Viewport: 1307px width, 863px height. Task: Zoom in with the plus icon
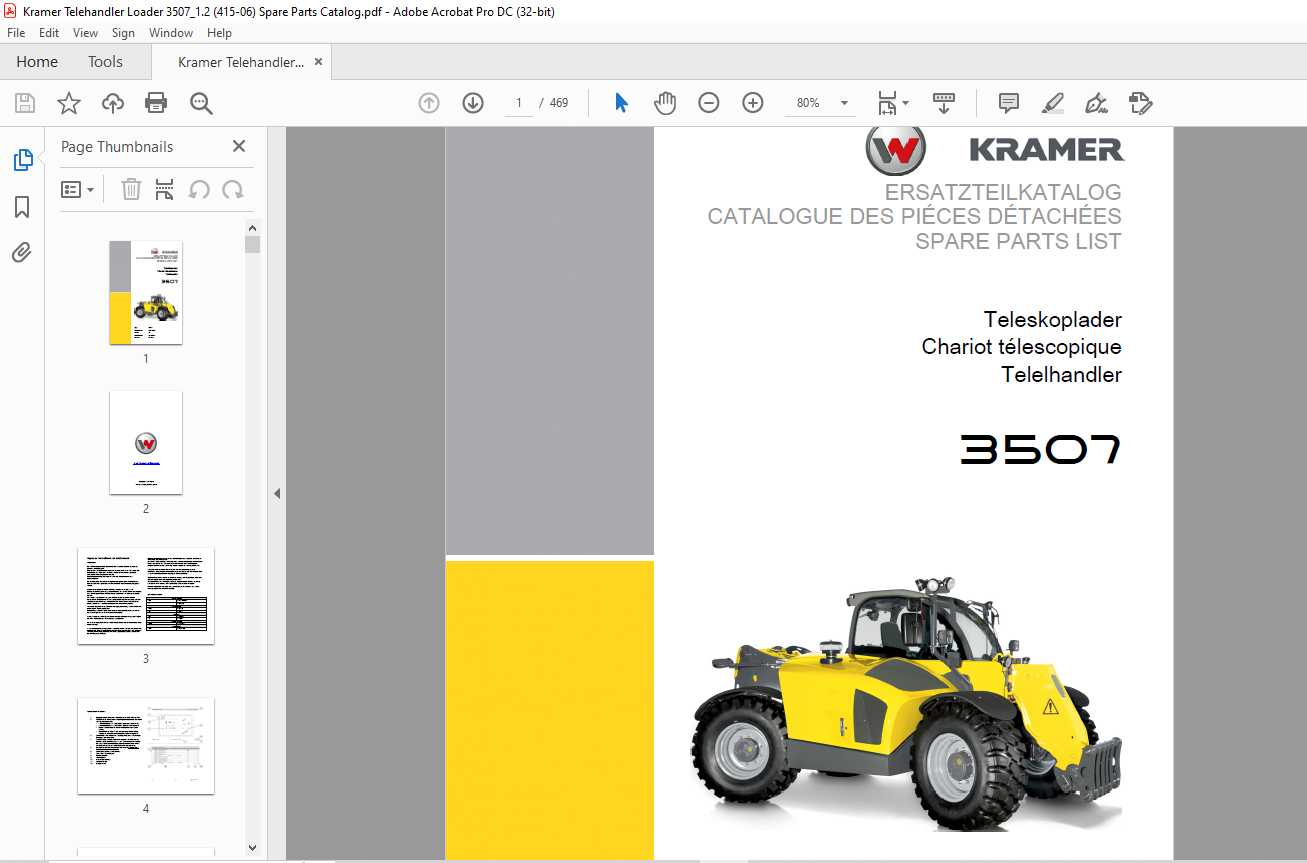coord(753,103)
